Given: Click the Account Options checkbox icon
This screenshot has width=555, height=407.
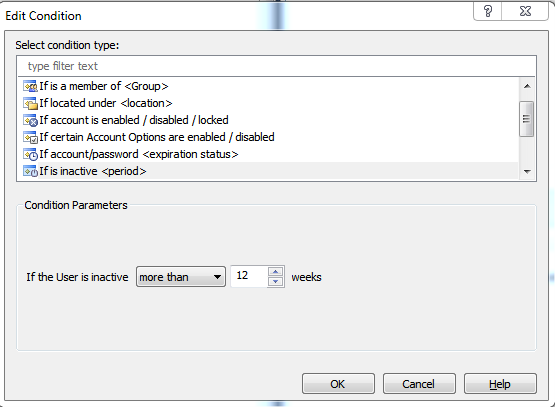Looking at the screenshot, I should click(30, 137).
